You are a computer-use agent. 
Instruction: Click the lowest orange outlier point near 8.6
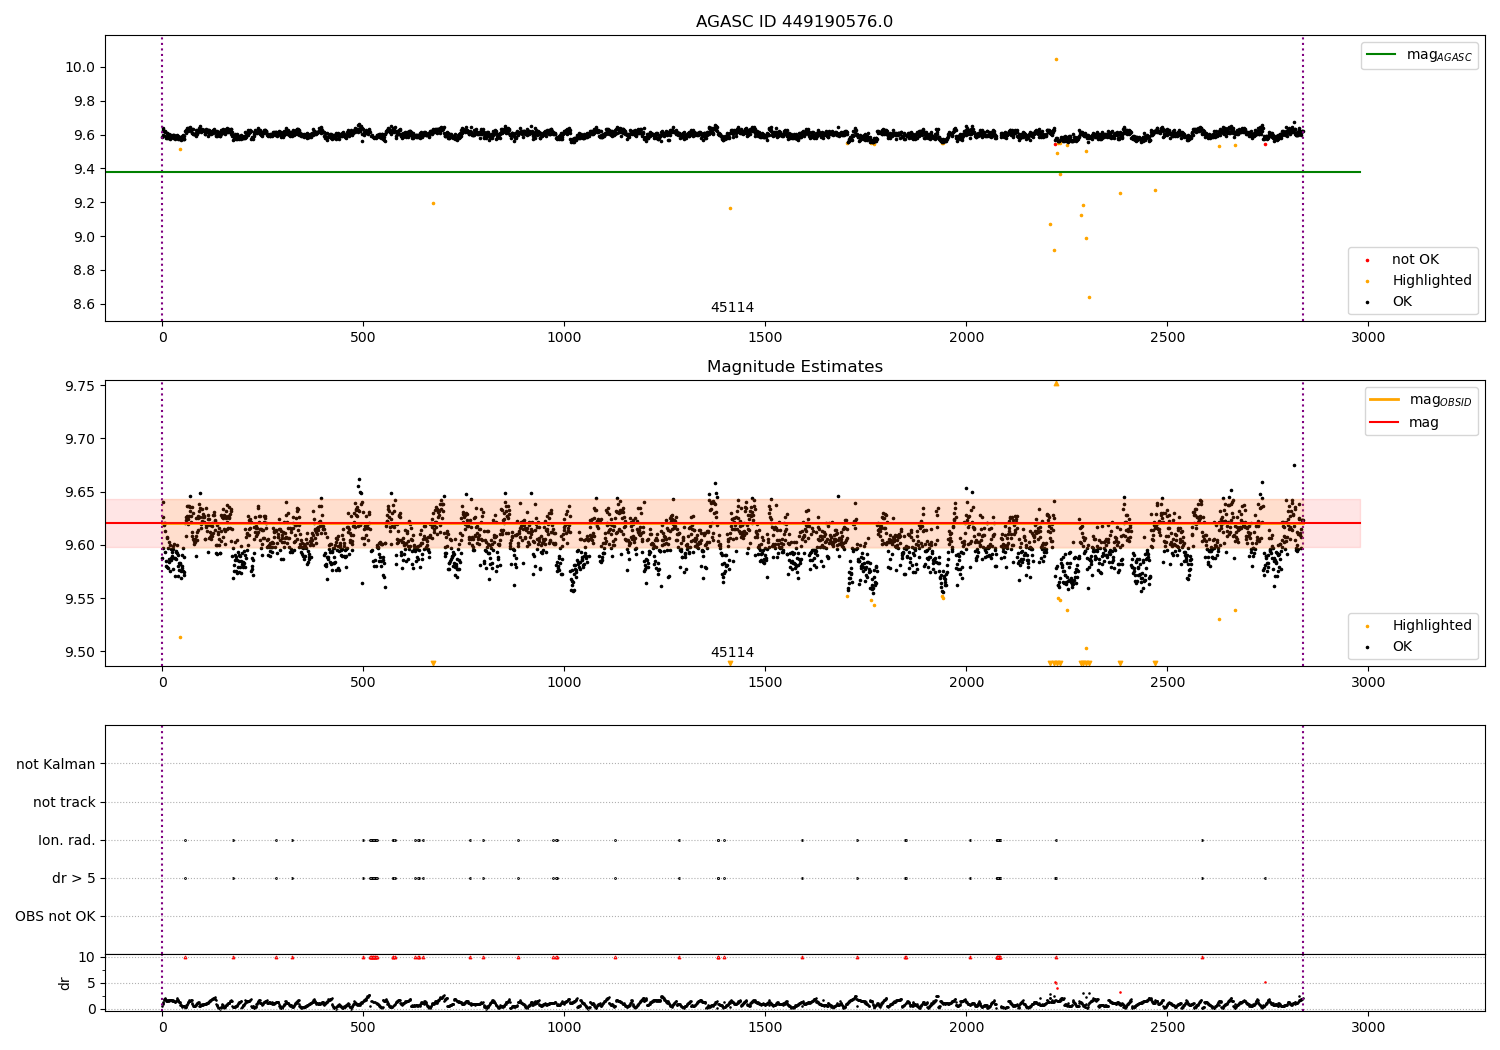(x=1089, y=297)
